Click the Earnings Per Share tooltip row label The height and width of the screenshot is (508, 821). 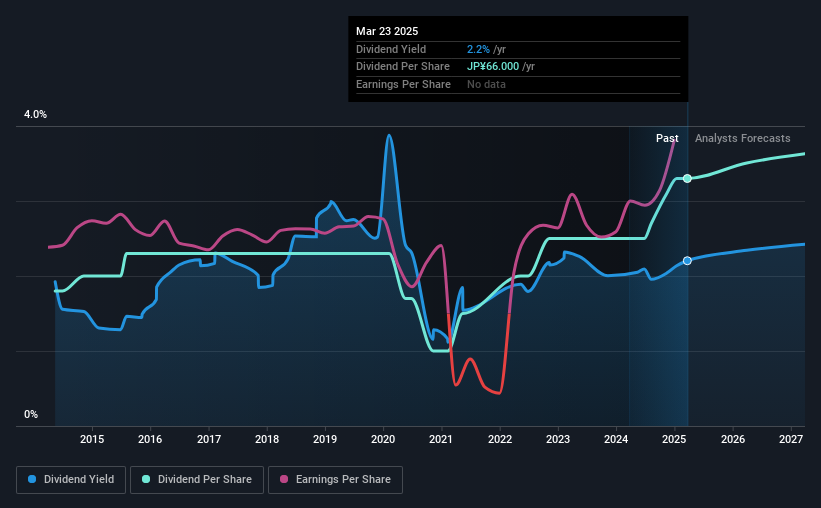coord(403,84)
